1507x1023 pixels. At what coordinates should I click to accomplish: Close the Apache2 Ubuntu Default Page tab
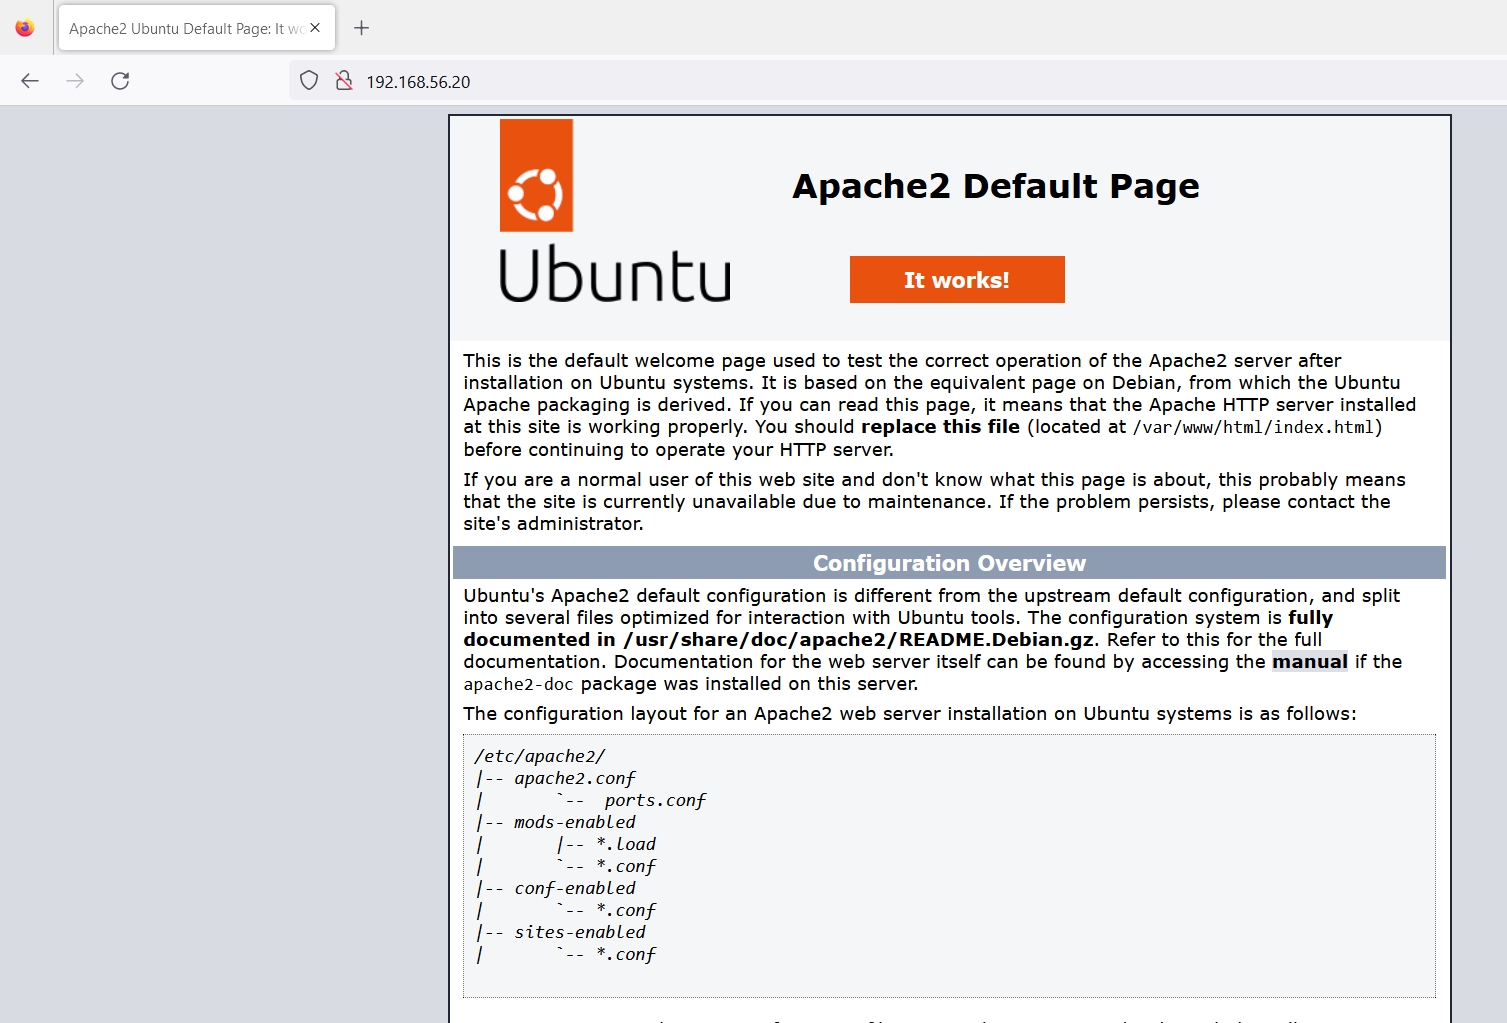(x=315, y=28)
